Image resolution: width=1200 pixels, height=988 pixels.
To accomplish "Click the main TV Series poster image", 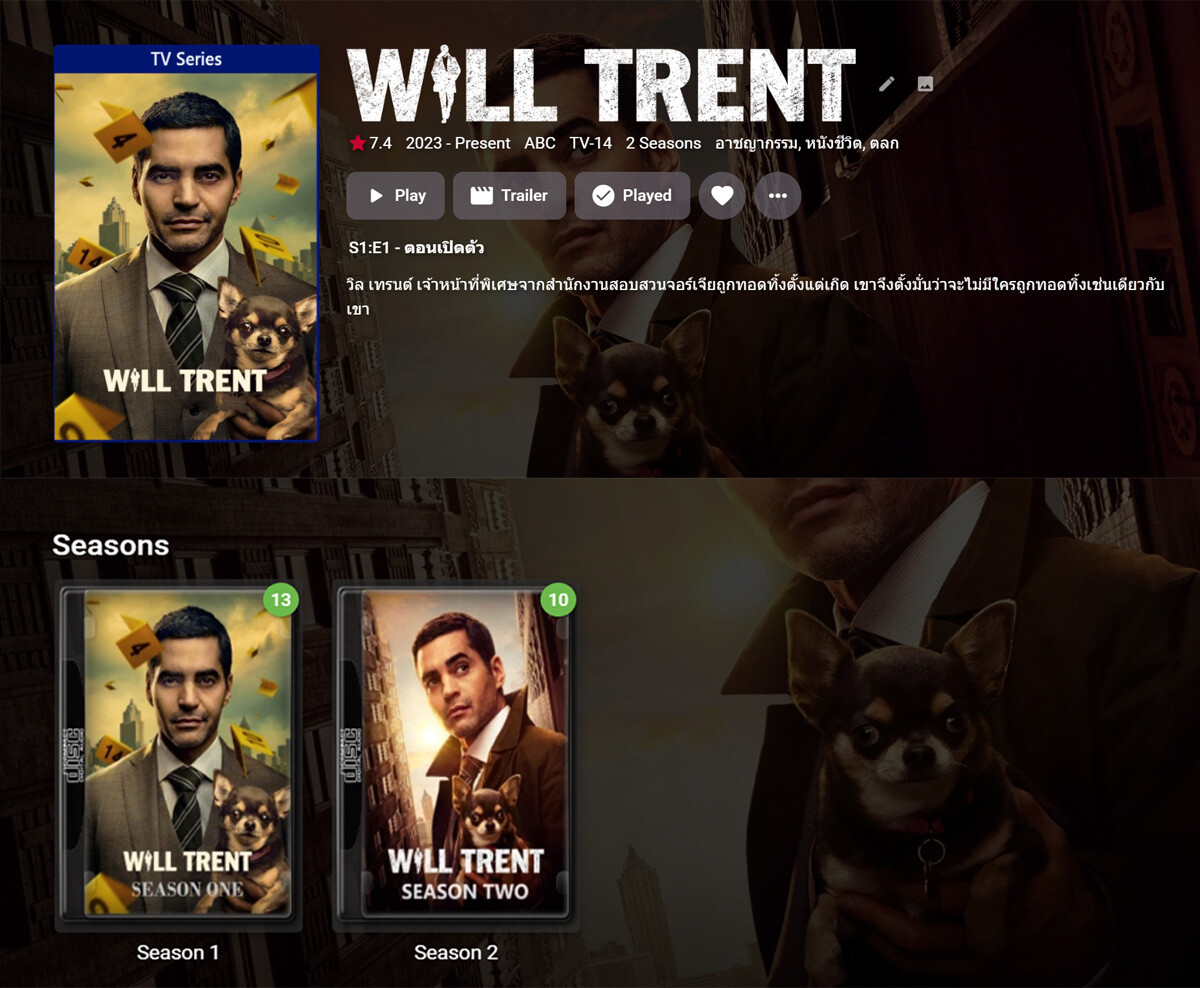I will pyautogui.click(x=187, y=244).
